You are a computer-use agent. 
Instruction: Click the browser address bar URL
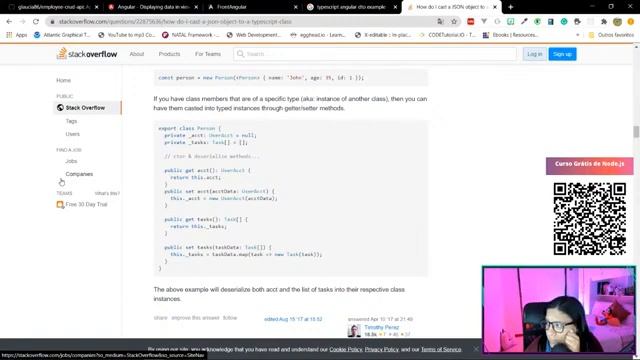tap(176, 22)
